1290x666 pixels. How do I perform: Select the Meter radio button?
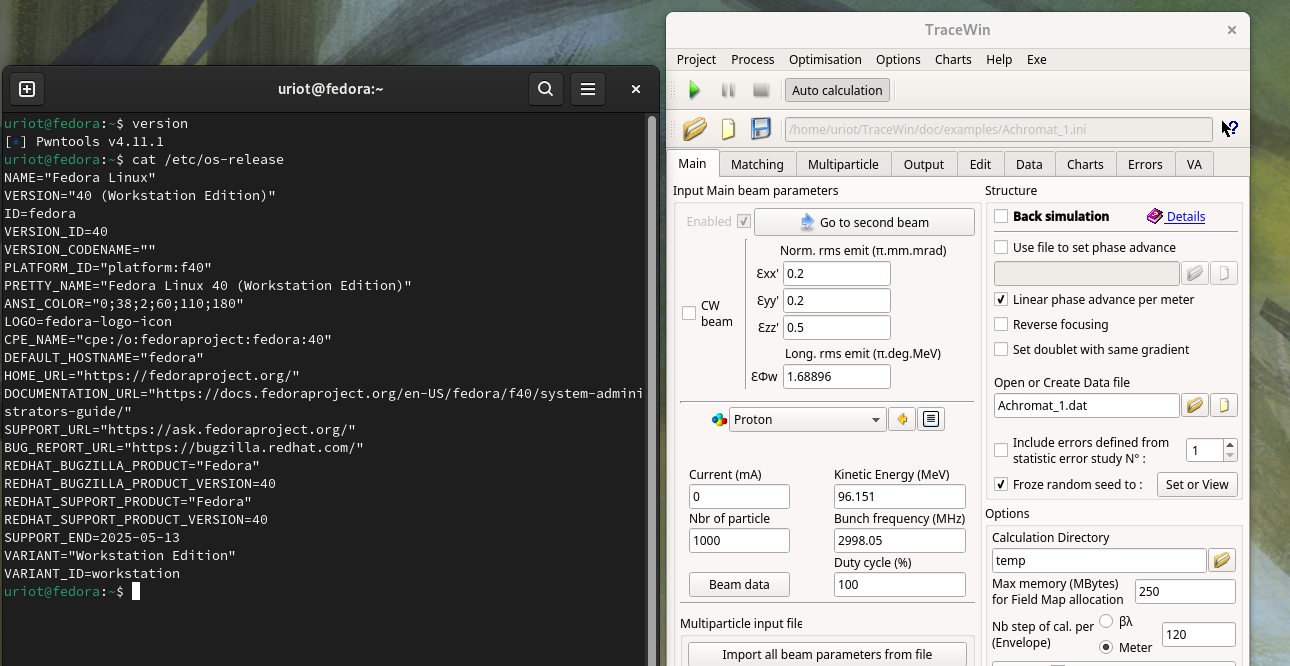point(1106,647)
